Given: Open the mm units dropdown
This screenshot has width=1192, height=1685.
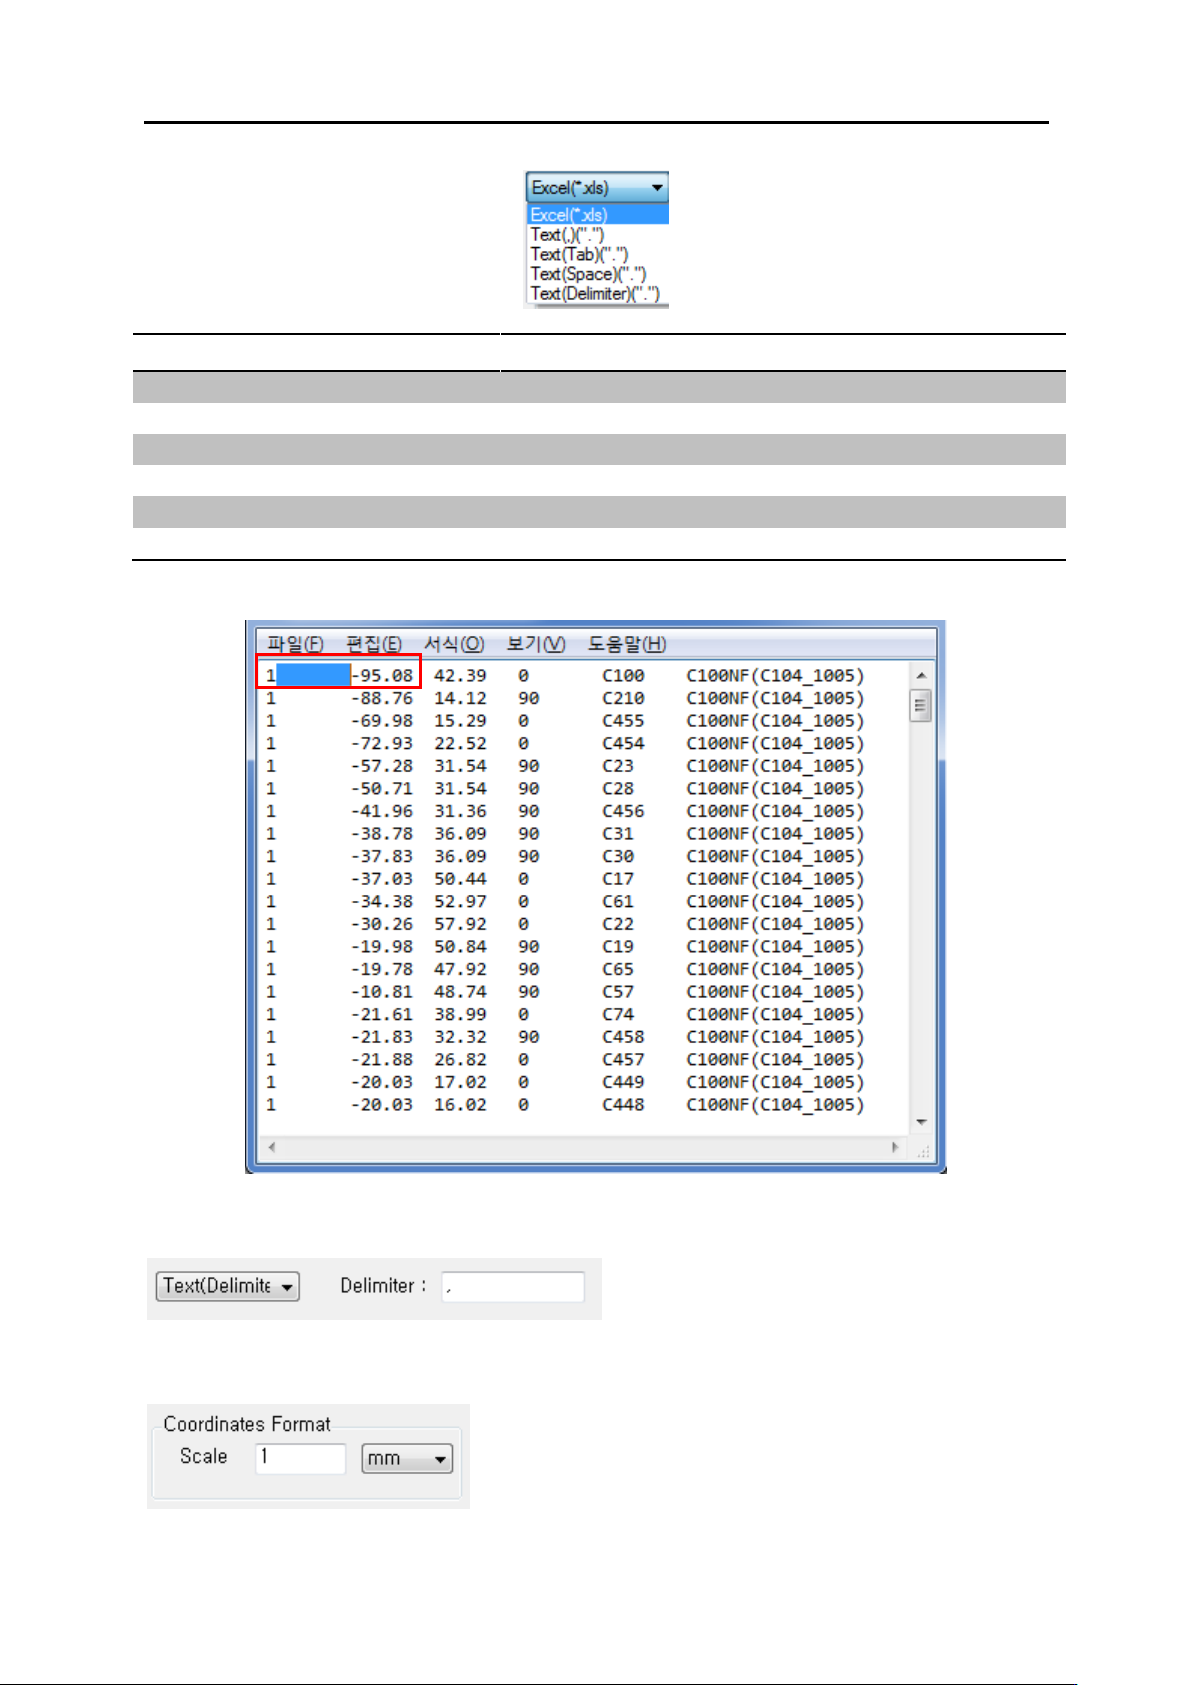Looking at the screenshot, I should pos(407,1459).
